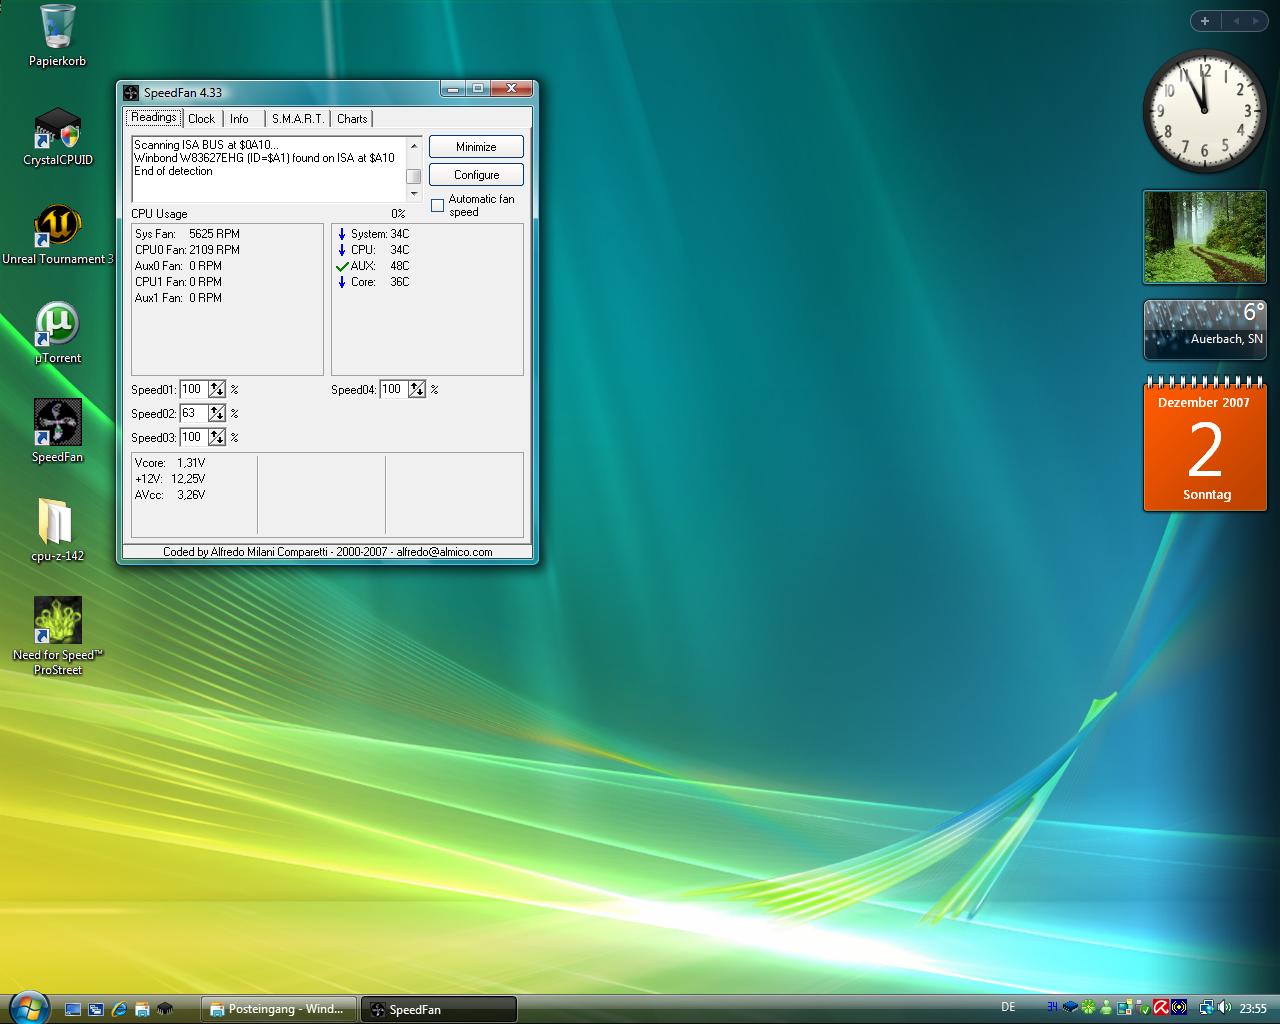Click 'Vcore: 1,31V' voltage reading

click(170, 463)
